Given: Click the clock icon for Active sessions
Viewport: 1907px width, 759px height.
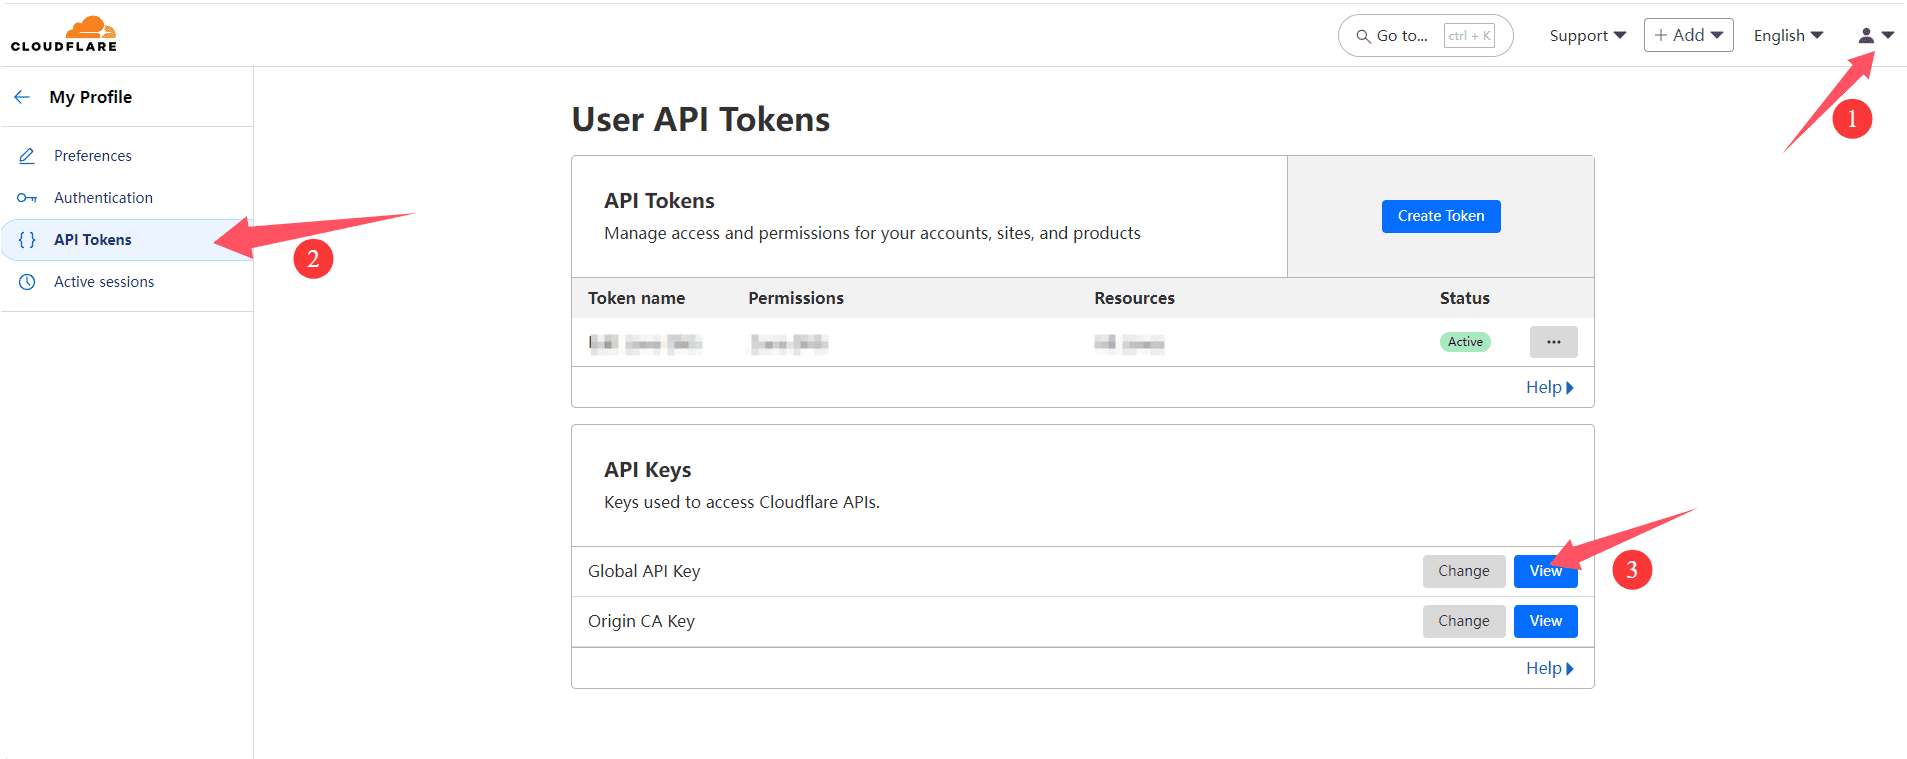Looking at the screenshot, I should 27,282.
